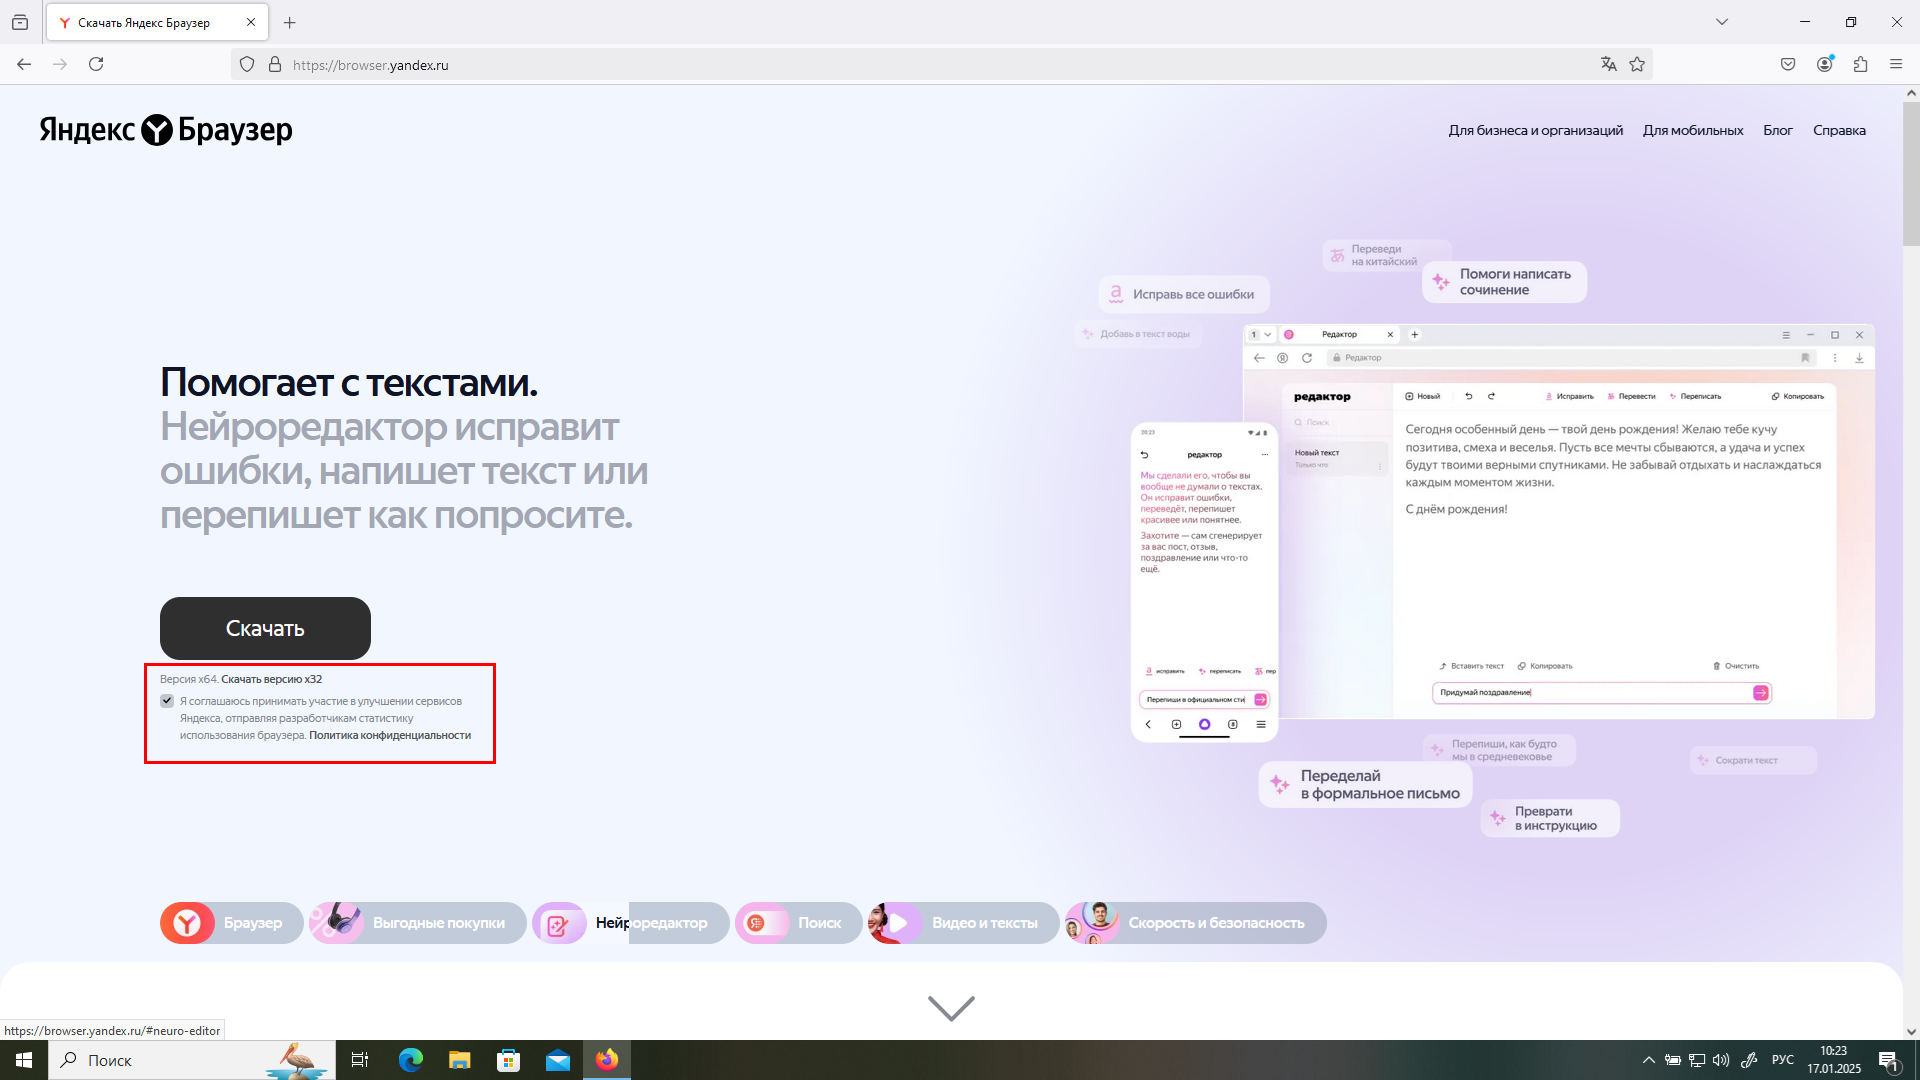Open the application hamburger menu

coord(1896,63)
